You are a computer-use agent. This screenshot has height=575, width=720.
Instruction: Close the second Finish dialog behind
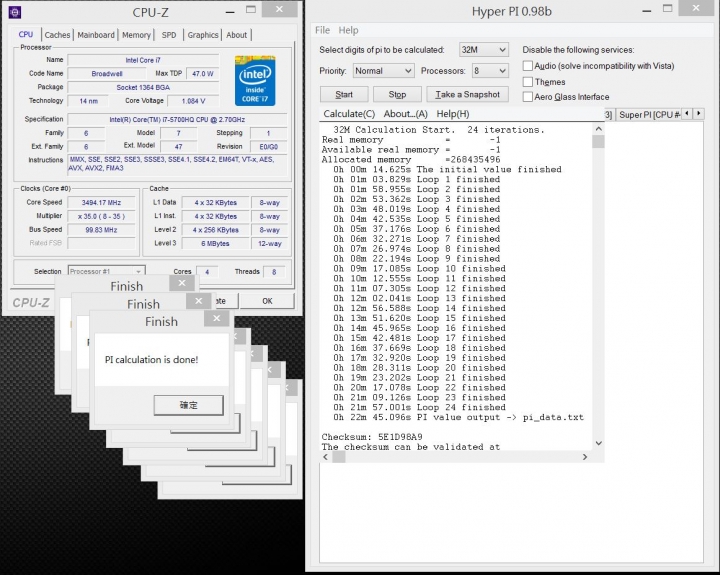point(198,301)
